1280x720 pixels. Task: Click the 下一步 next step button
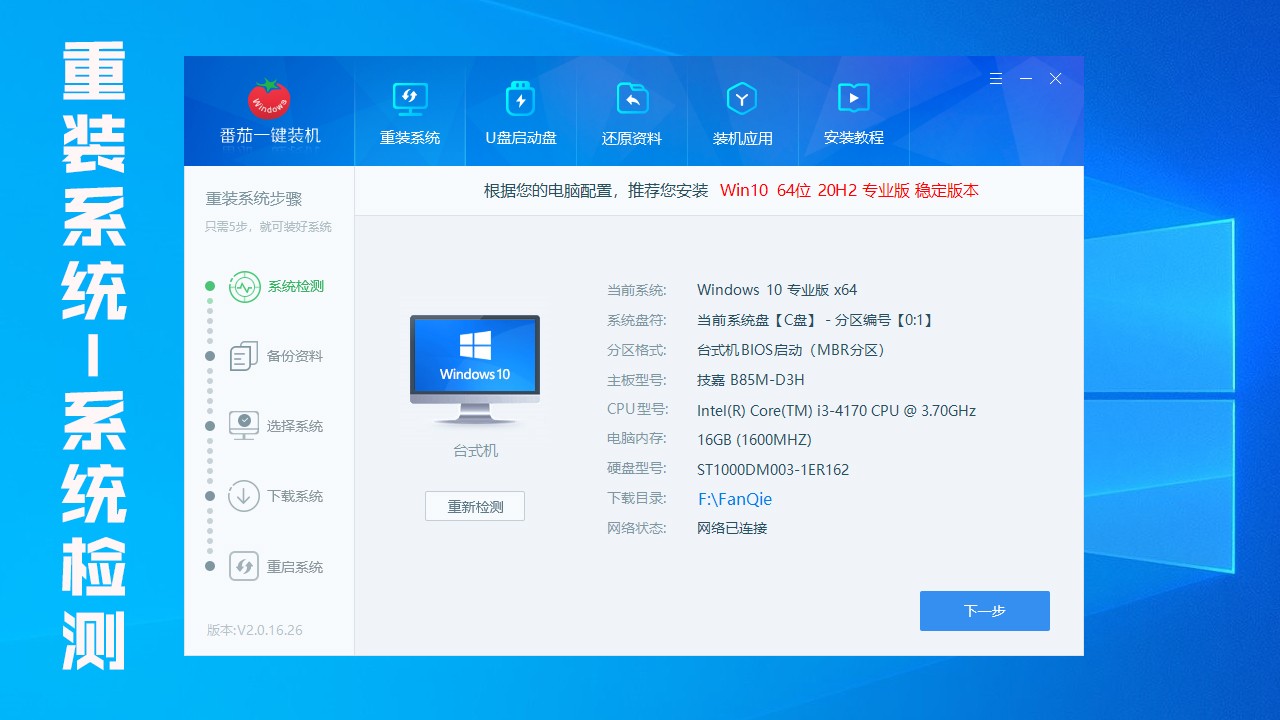pyautogui.click(x=984, y=611)
